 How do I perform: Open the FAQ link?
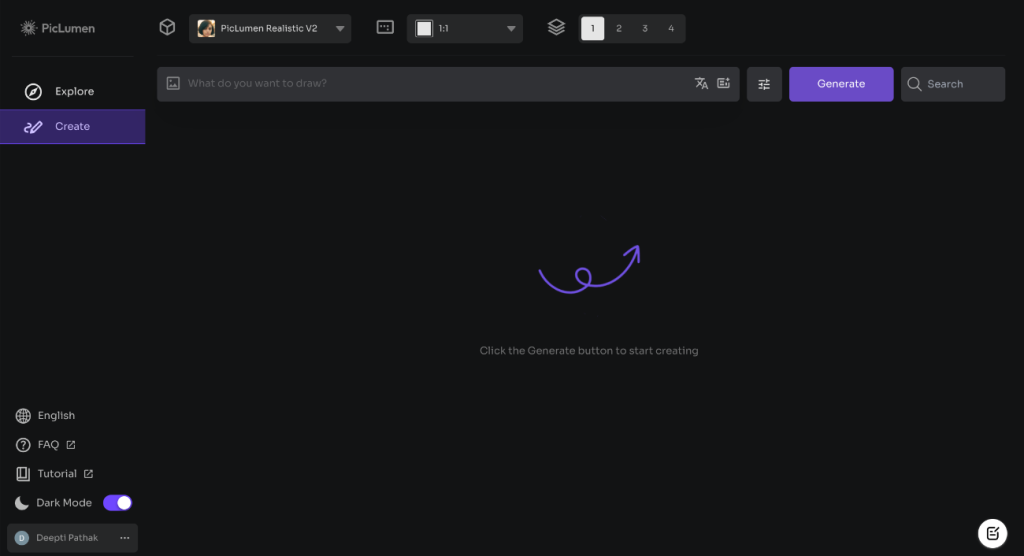click(48, 445)
